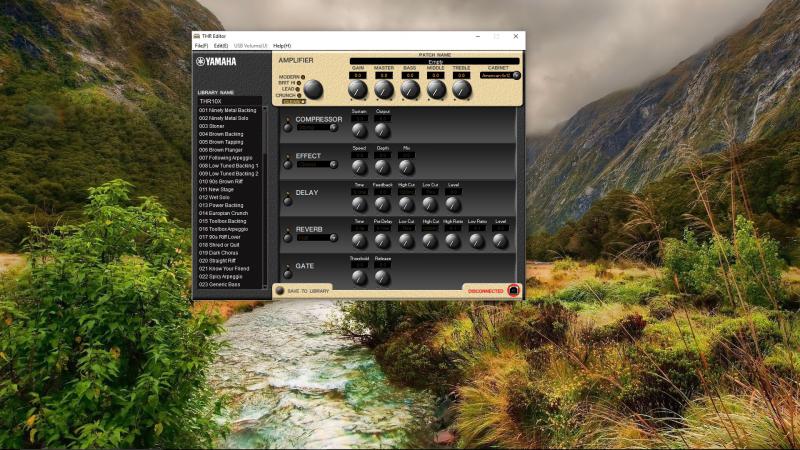Screen dimensions: 800x450
Task: Open the File menu
Action: coord(201,46)
